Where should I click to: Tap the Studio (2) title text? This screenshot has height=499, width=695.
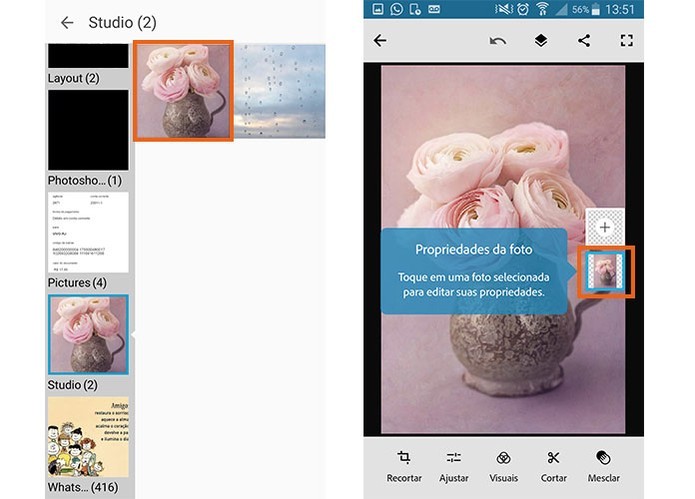click(x=122, y=23)
